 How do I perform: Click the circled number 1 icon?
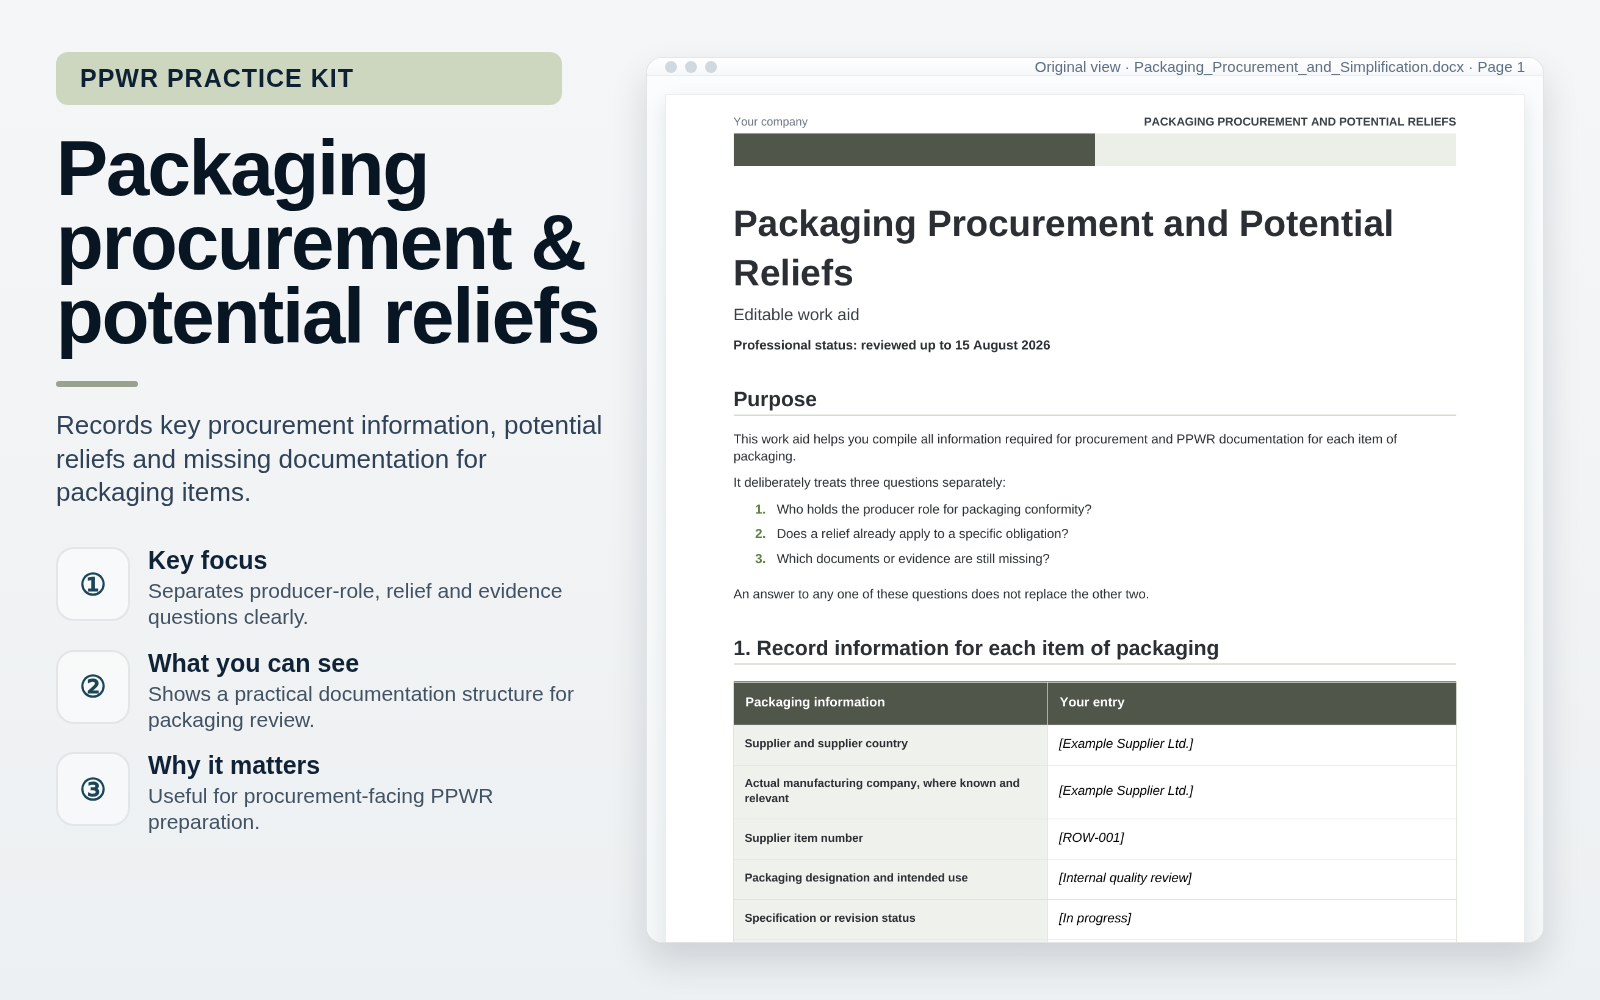93,584
